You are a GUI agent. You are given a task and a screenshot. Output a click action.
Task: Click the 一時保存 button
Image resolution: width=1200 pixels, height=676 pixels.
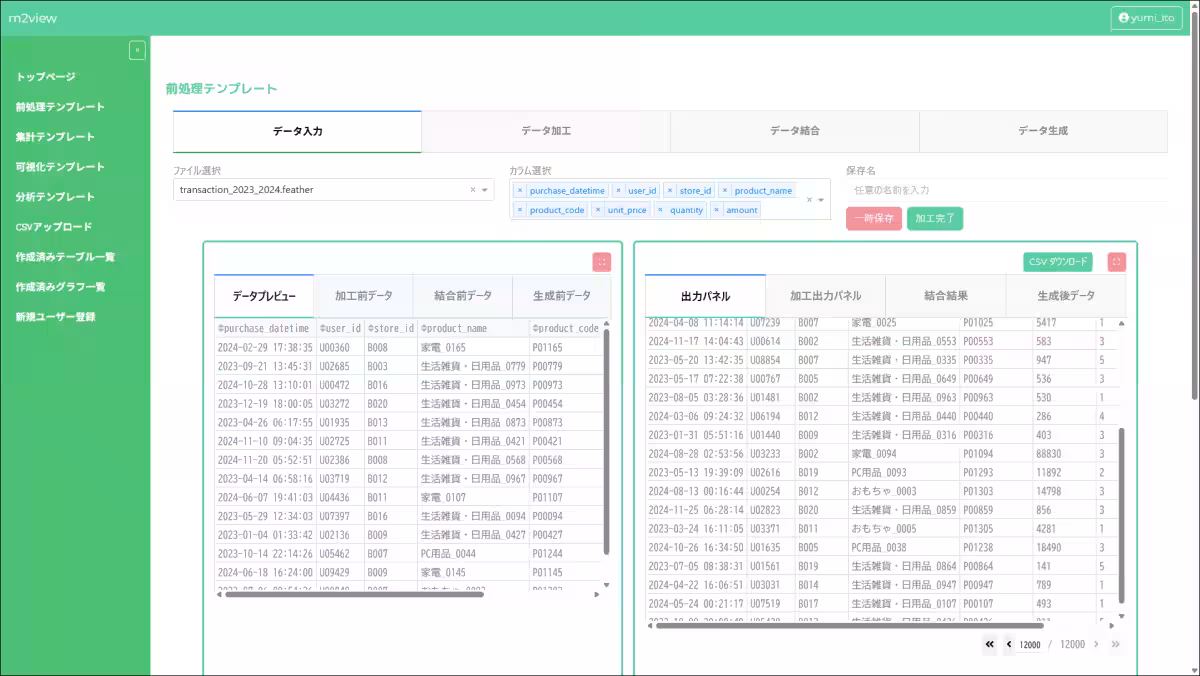(x=874, y=219)
